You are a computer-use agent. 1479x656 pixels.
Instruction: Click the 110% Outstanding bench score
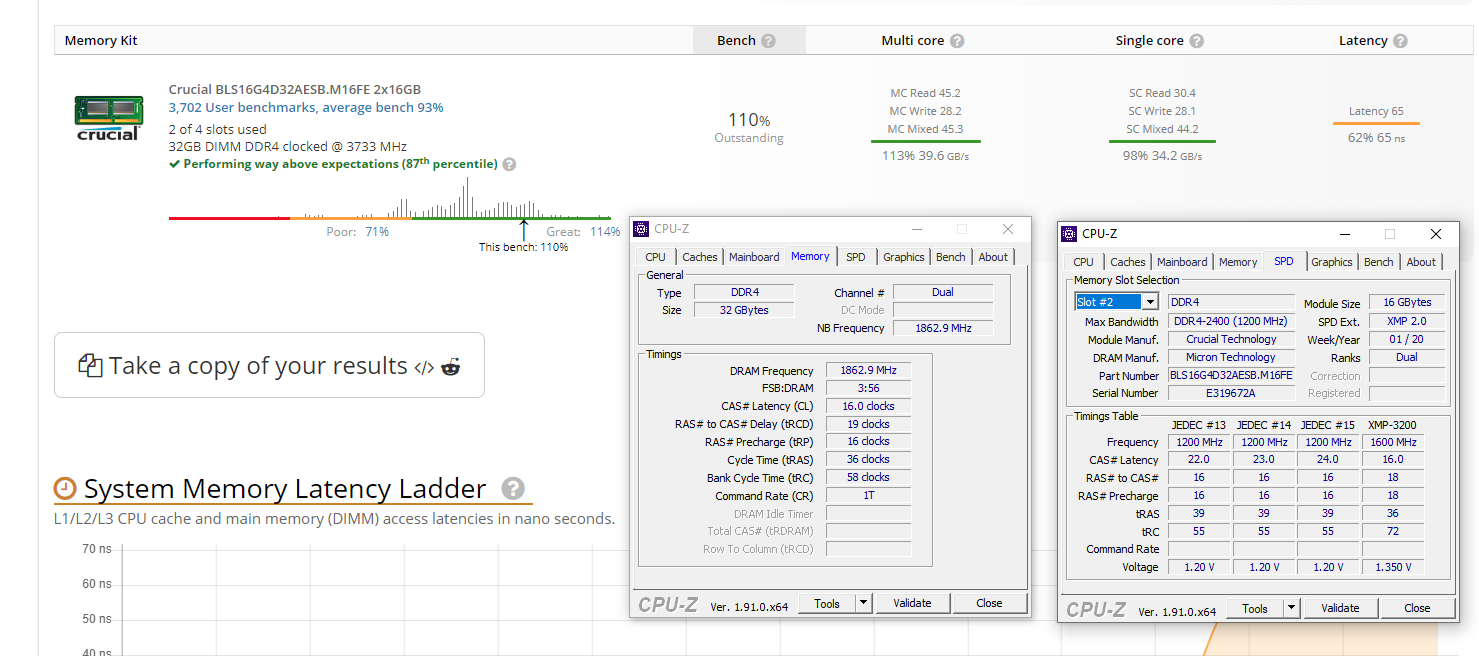tap(749, 127)
